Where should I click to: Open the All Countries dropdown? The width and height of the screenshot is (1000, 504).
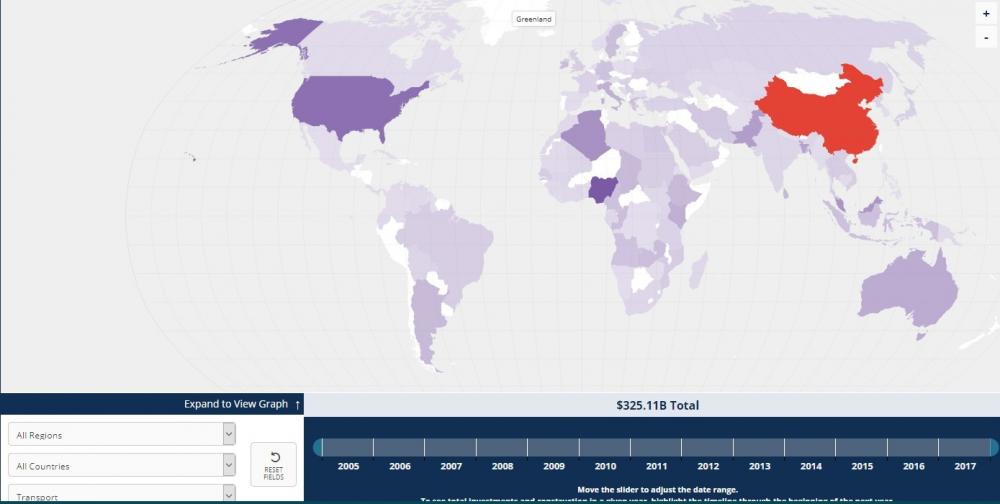click(122, 466)
